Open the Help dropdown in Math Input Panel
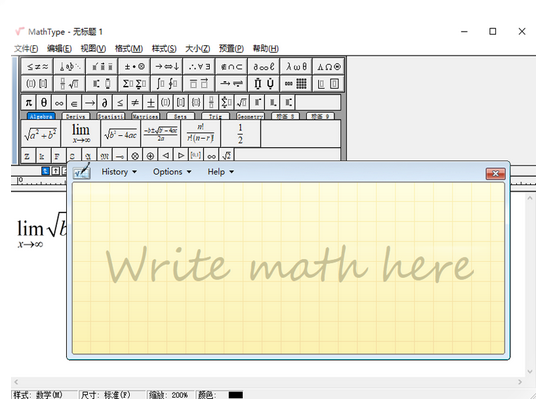Image resolution: width=541 pixels, height=409 pixels. pyautogui.click(x=220, y=172)
